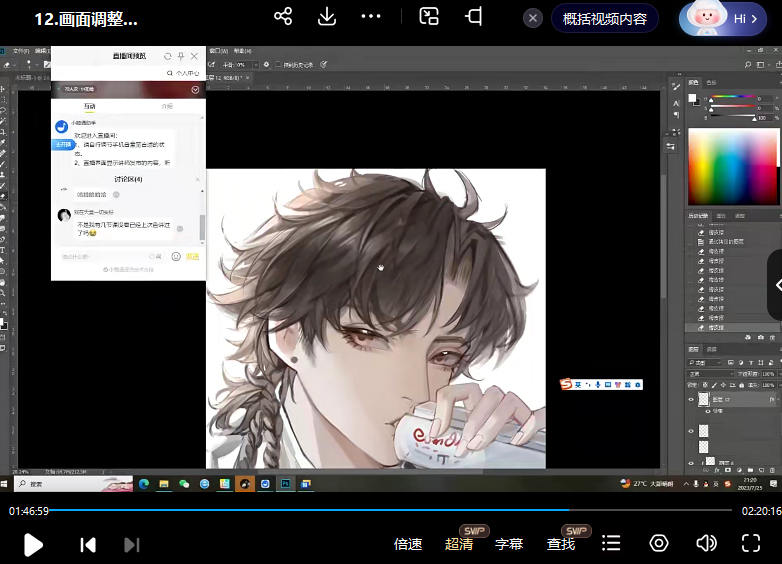Click the share icon in the top bar
Viewport: 782px width, 564px height.
[283, 17]
